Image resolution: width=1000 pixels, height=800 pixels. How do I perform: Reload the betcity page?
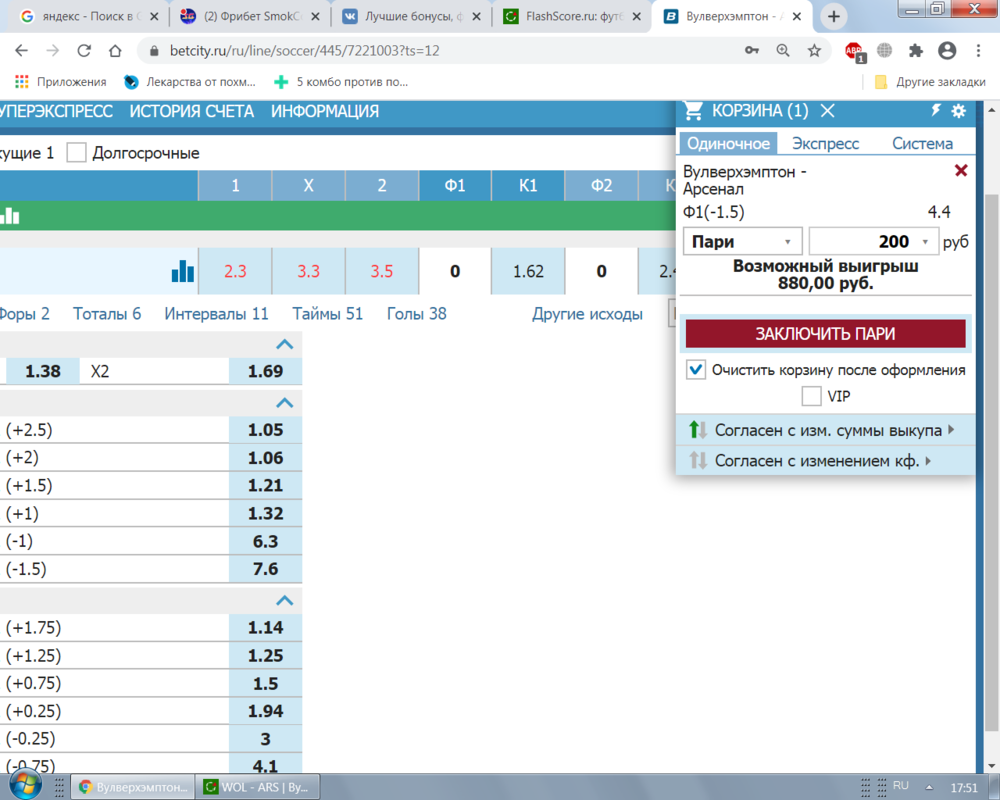pyautogui.click(x=84, y=50)
